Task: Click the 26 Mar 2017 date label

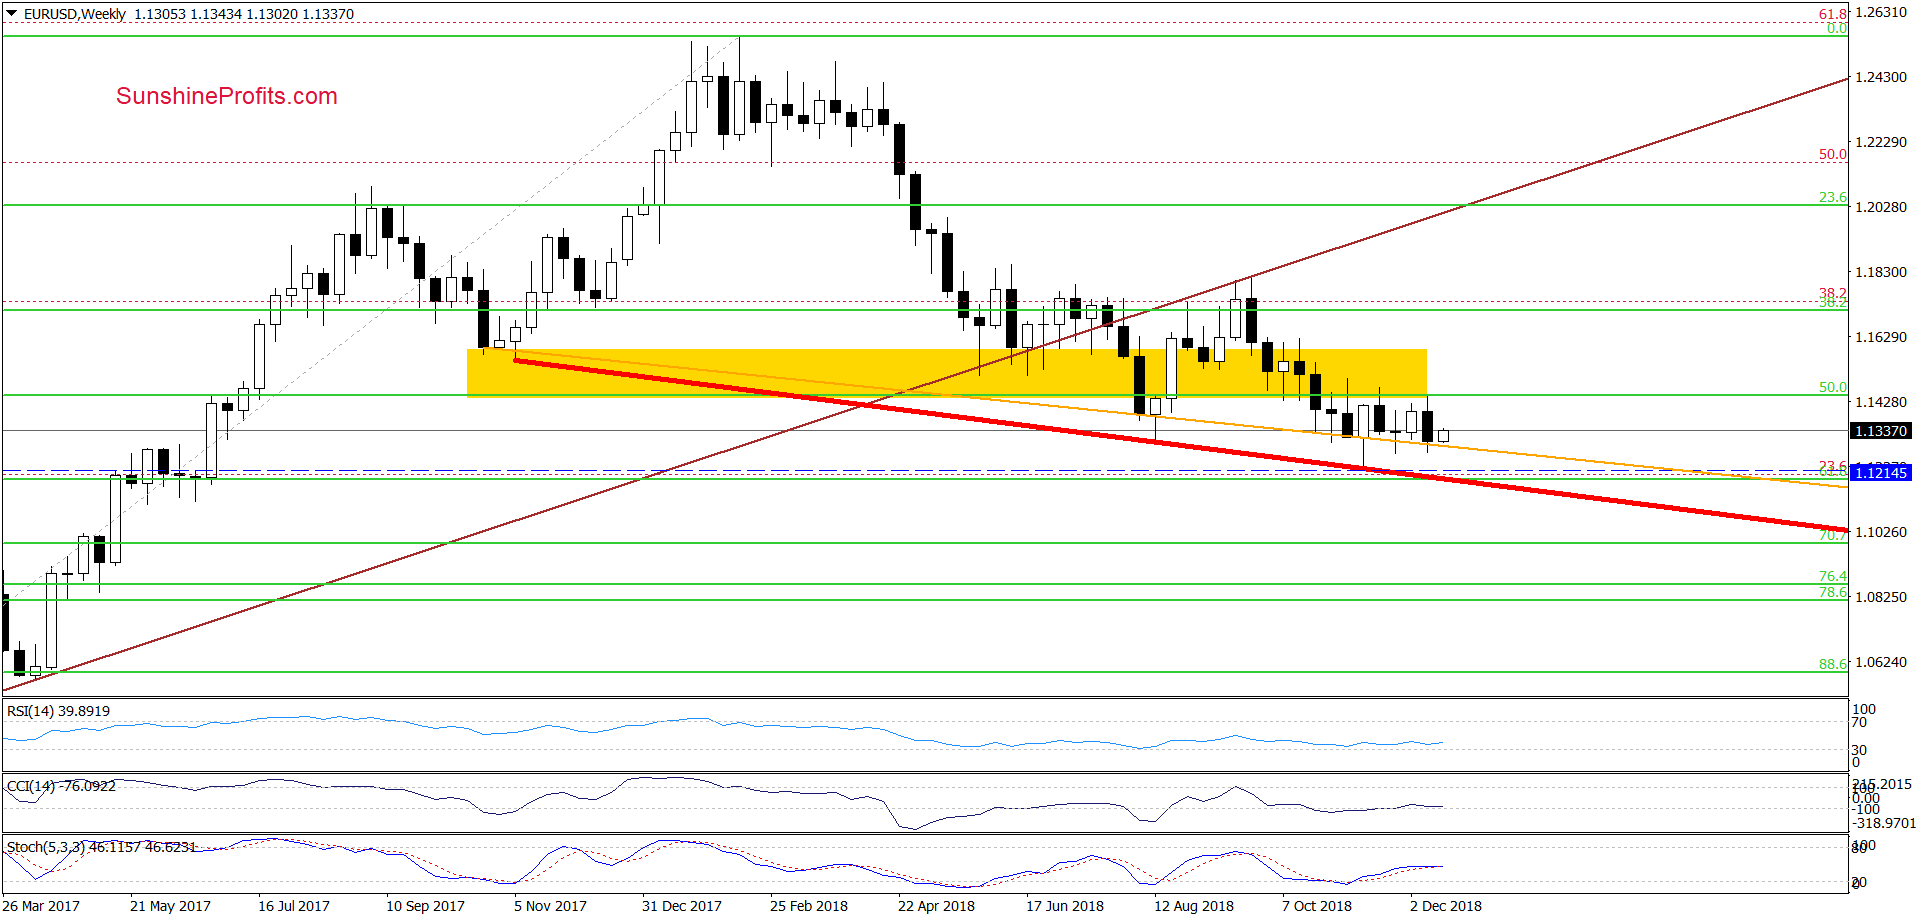Action: [41, 906]
